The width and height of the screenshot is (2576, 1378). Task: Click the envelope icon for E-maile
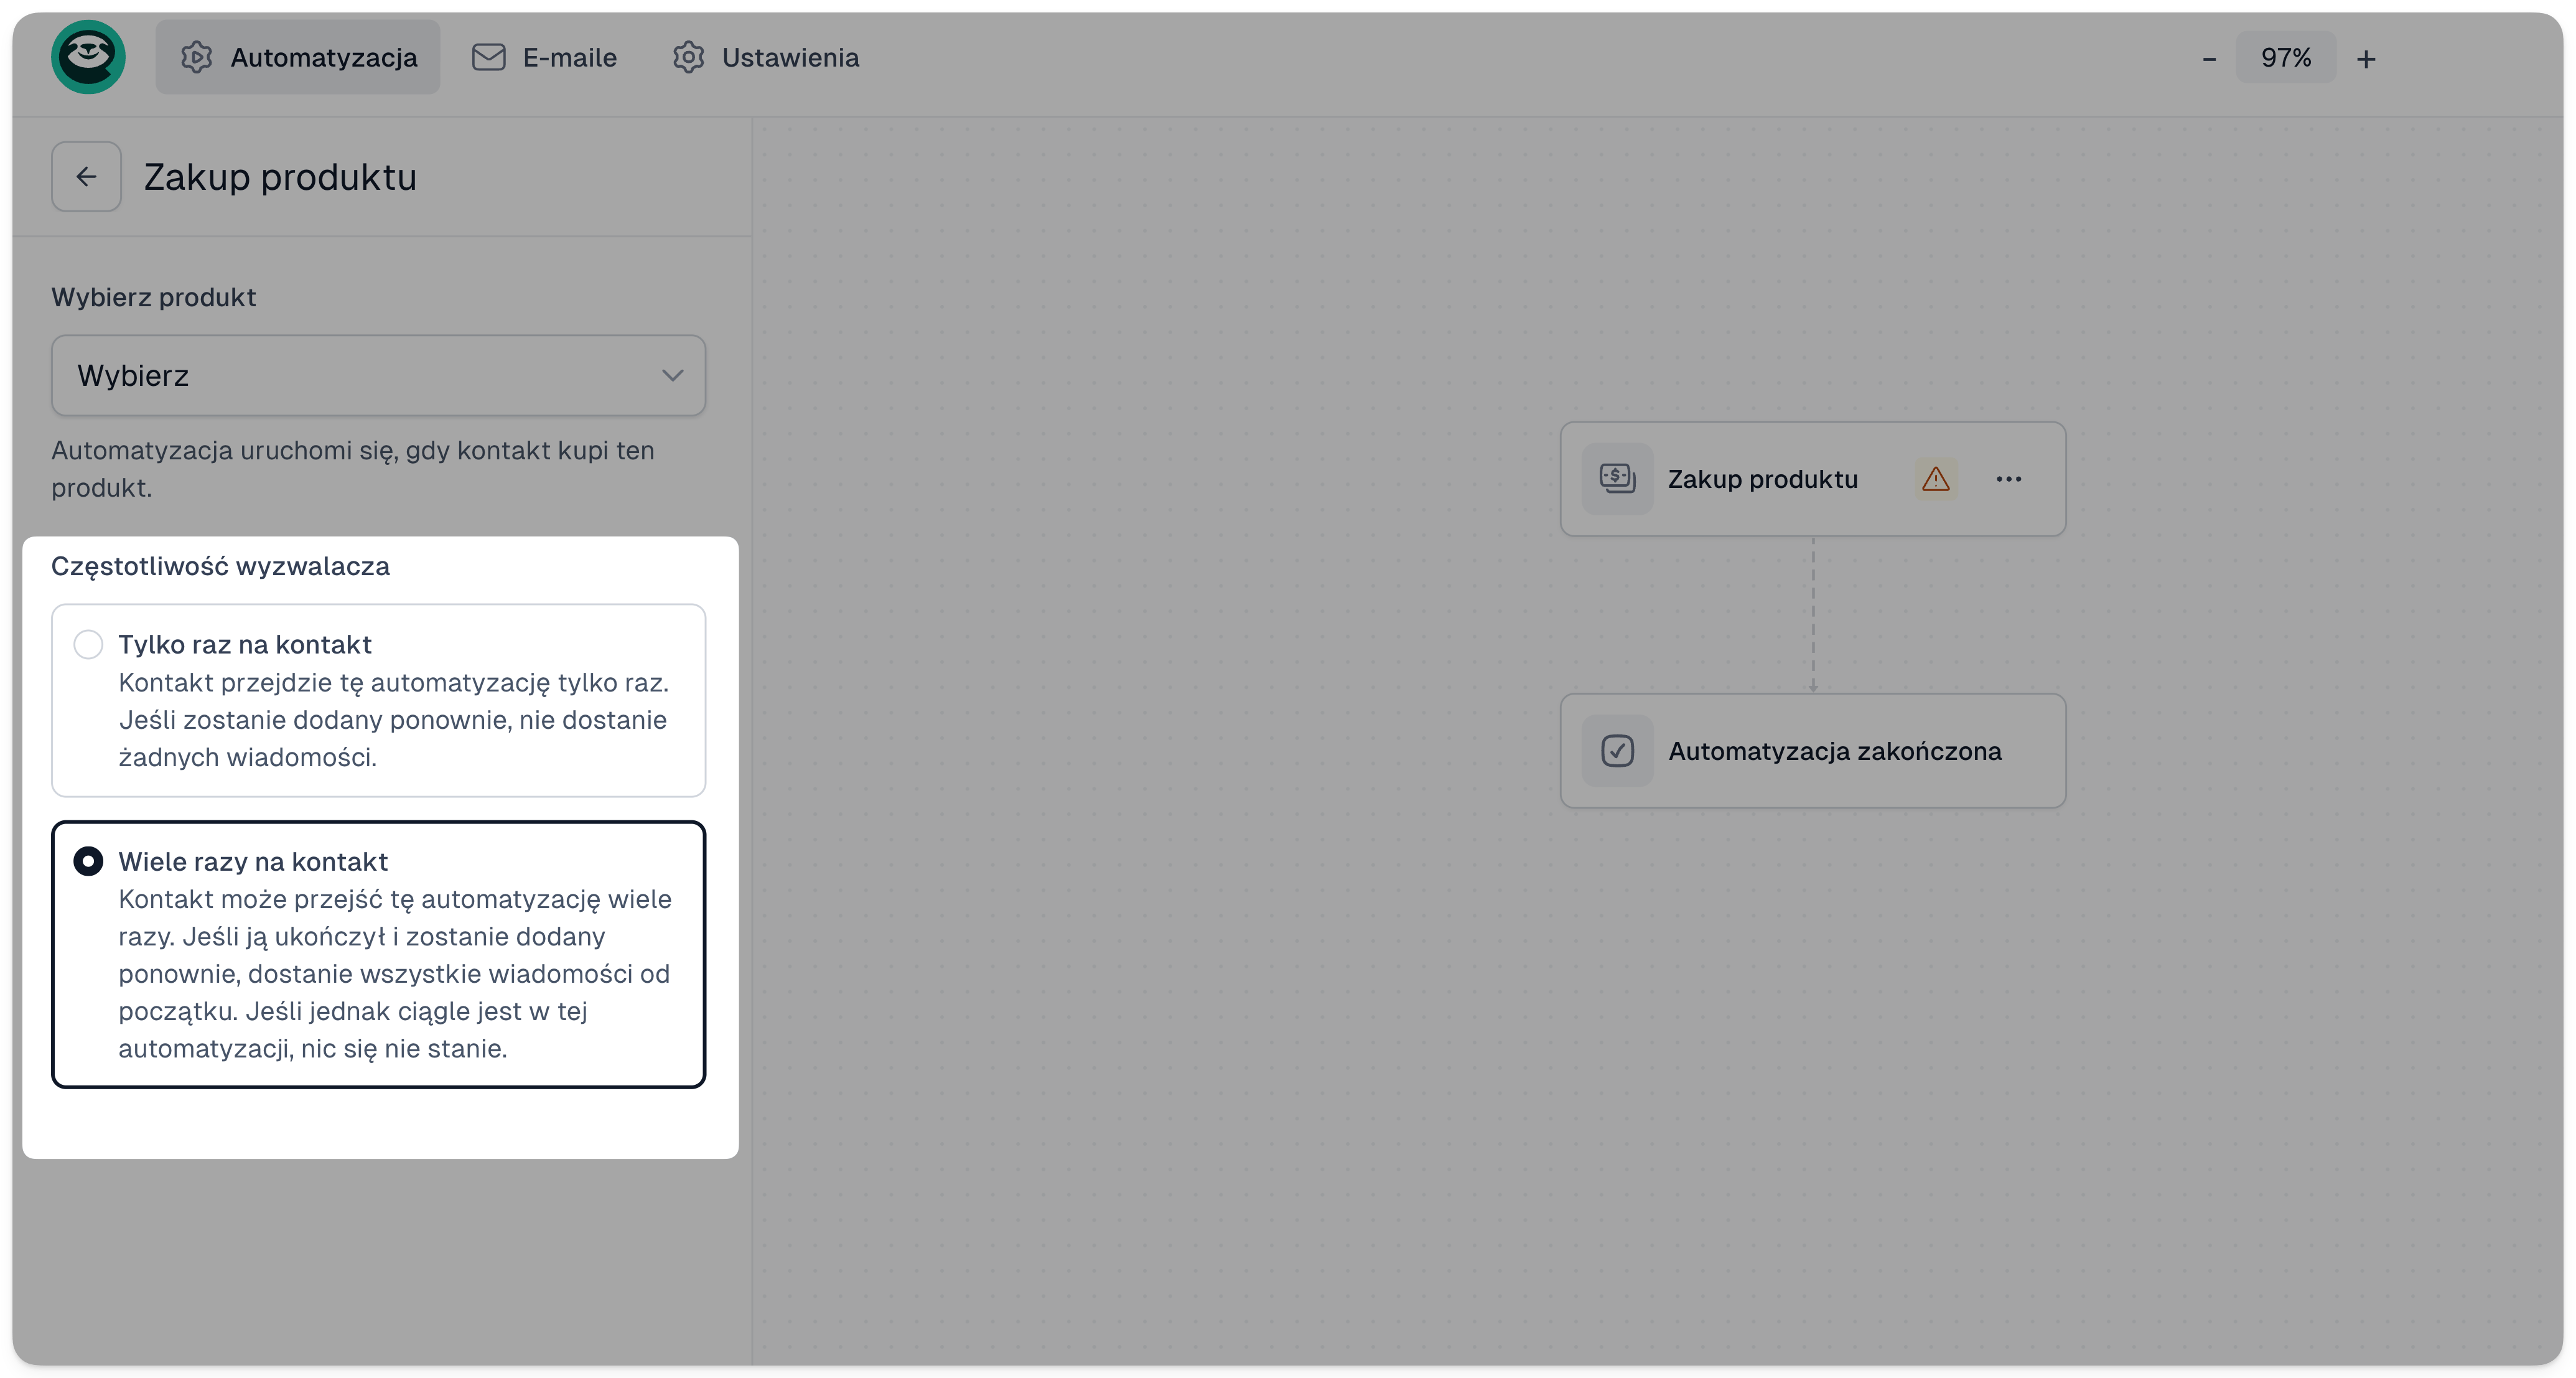[x=488, y=57]
